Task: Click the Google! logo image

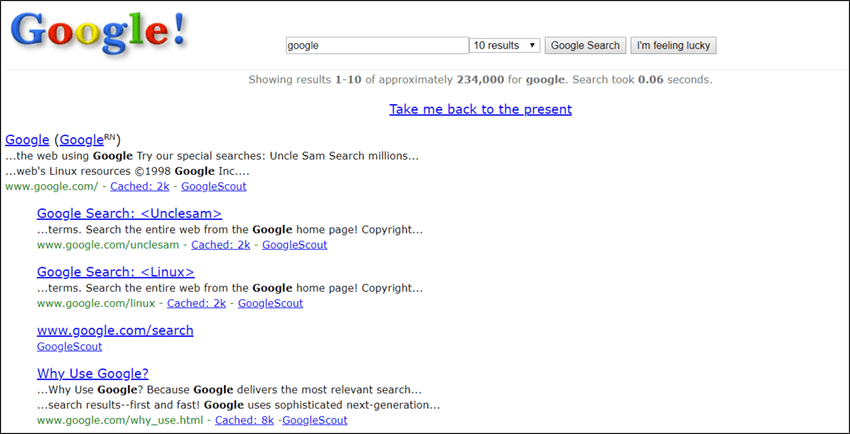Action: point(99,33)
